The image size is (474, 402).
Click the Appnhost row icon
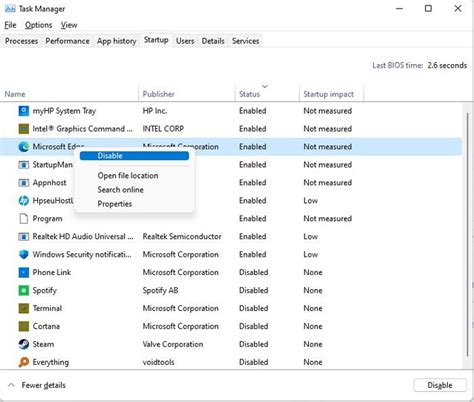[x=24, y=183]
